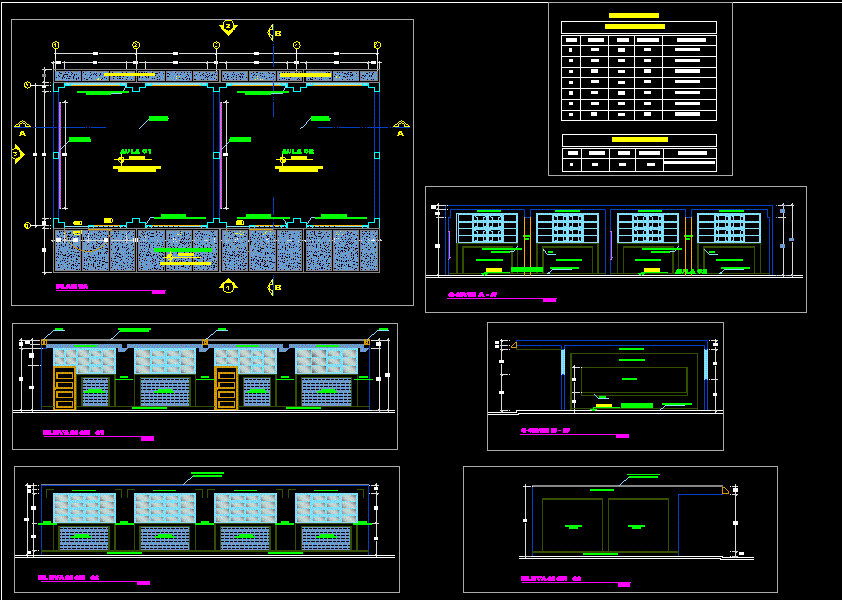Image resolution: width=842 pixels, height=600 pixels.
Task: Click the ELEVACION 03 drawing title
Action: 551,579
